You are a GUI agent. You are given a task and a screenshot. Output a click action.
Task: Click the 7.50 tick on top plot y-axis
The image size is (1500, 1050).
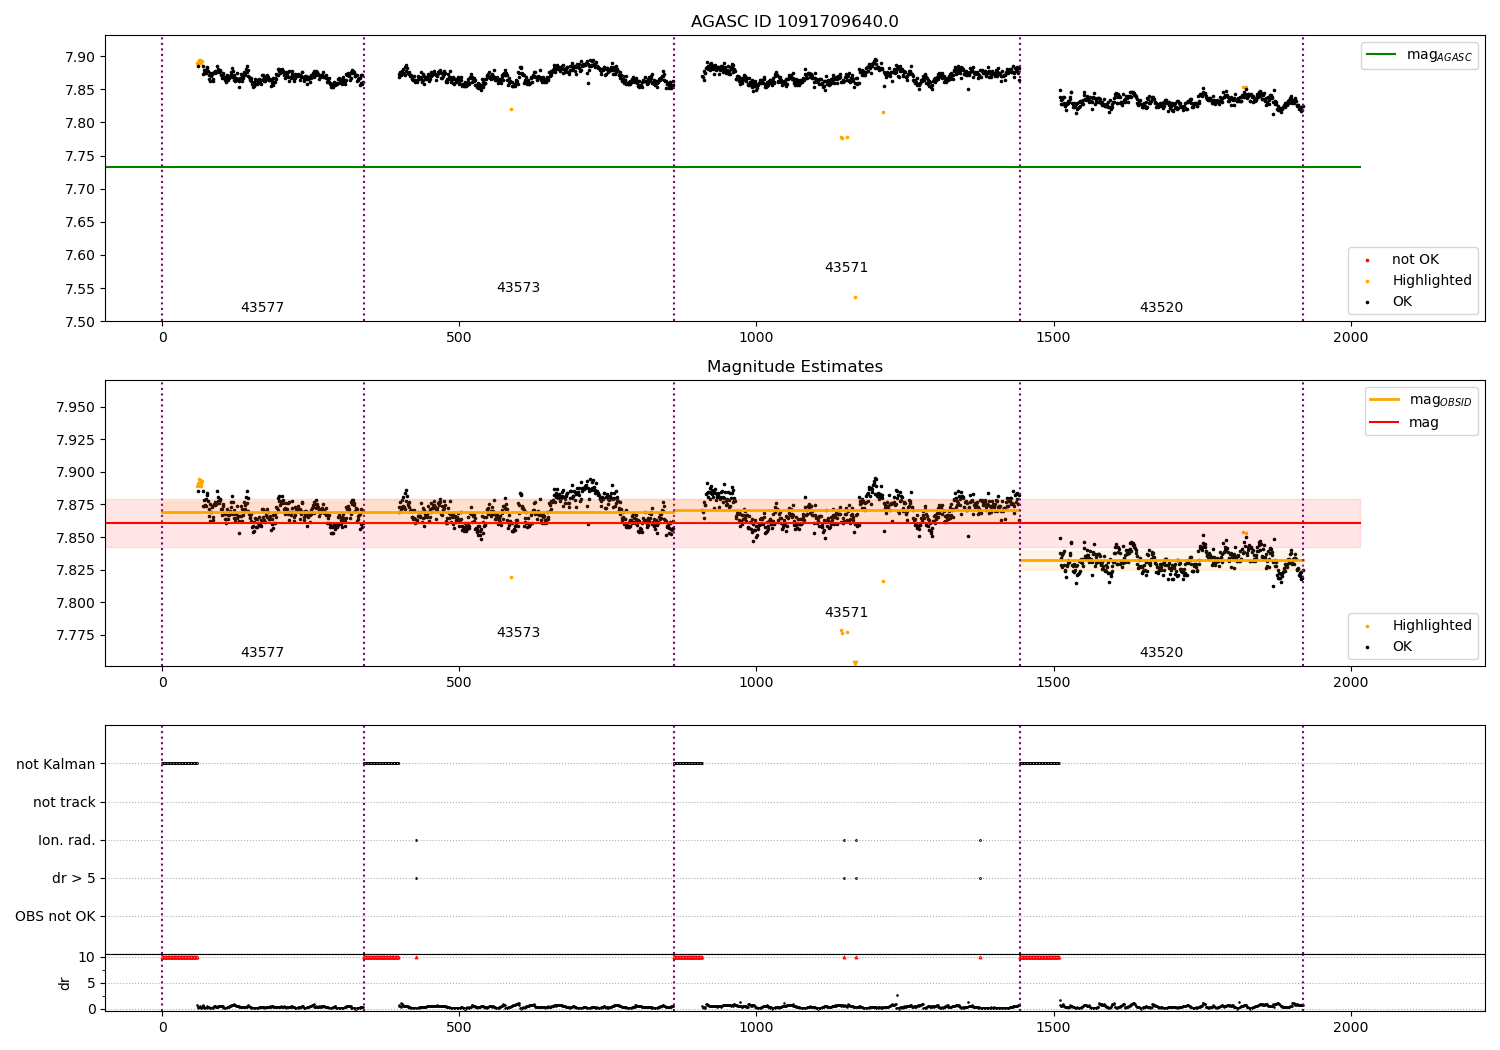pos(79,322)
